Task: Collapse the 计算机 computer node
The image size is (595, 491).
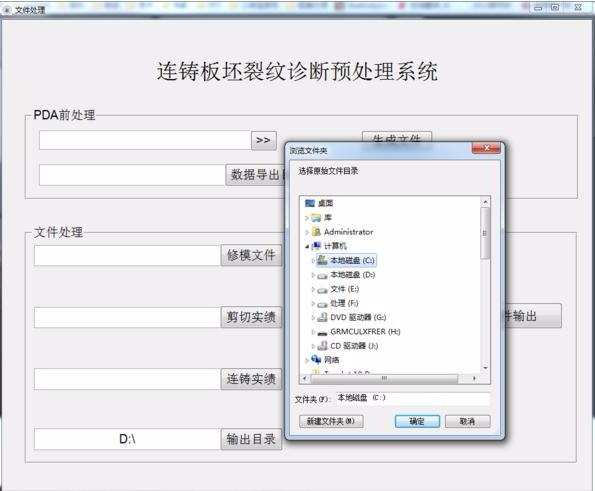Action: coord(307,247)
